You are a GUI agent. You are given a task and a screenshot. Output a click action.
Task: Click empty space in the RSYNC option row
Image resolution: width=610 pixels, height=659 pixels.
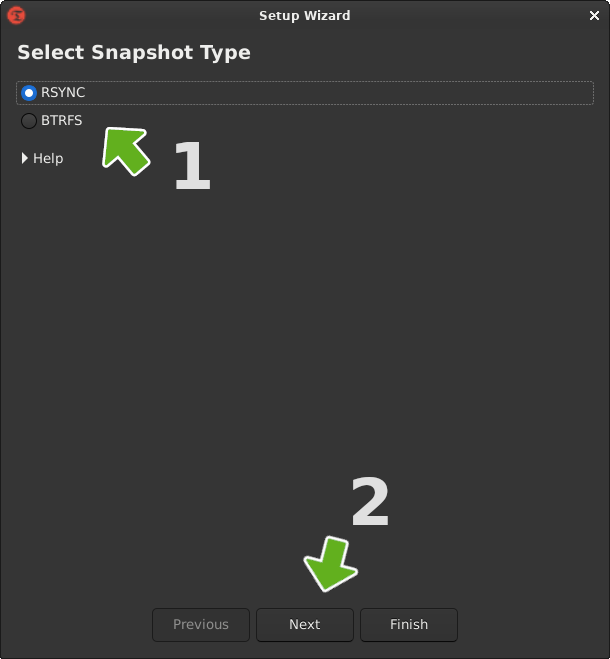tap(350, 93)
